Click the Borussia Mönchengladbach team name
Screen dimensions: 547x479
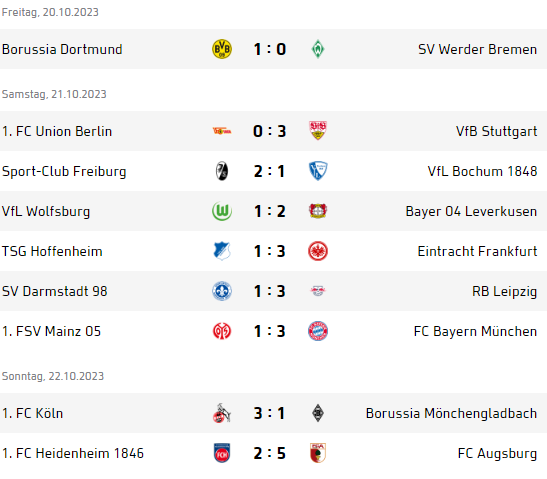click(x=451, y=413)
